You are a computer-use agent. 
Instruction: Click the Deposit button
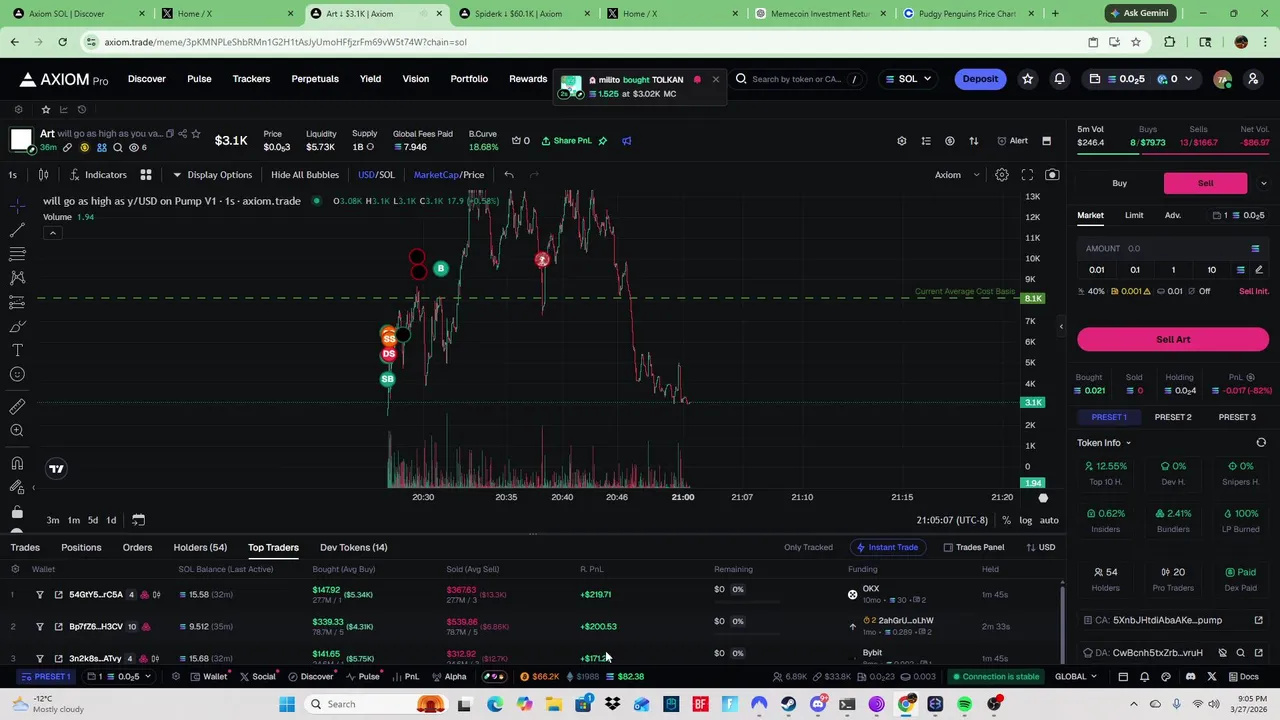pyautogui.click(x=980, y=79)
